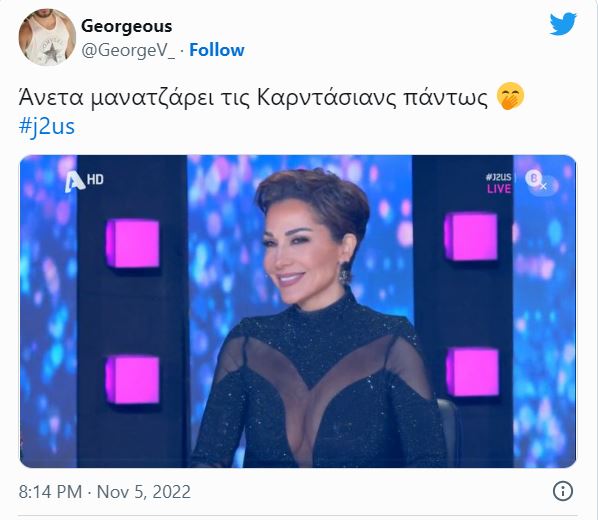Click the Alpha HD channel logo in the image

(x=84, y=181)
